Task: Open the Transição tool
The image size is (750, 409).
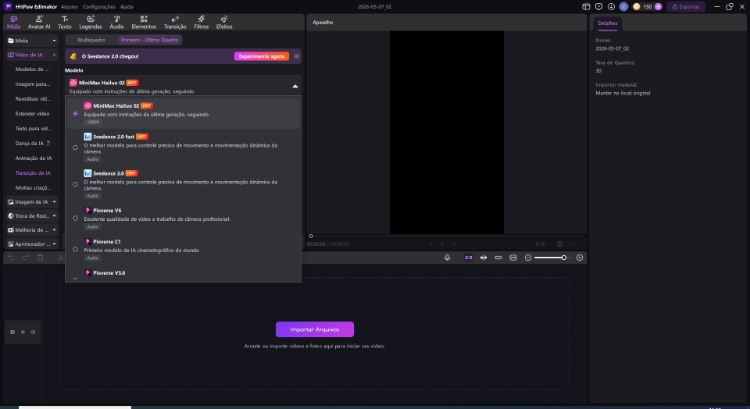Action: pos(175,22)
